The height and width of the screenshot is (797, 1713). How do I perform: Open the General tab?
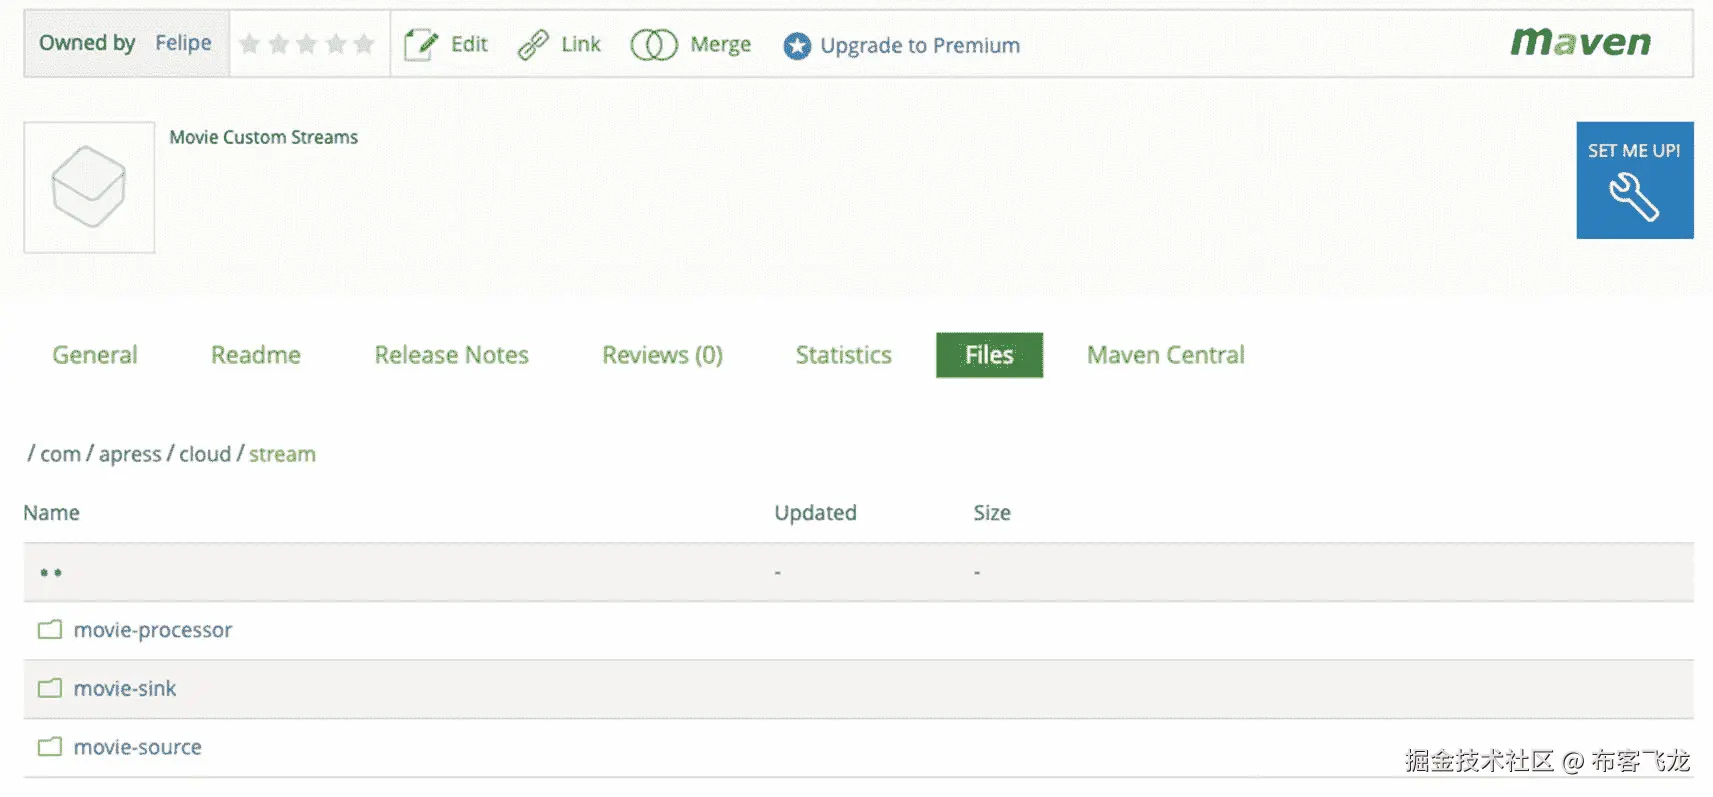[x=95, y=355]
